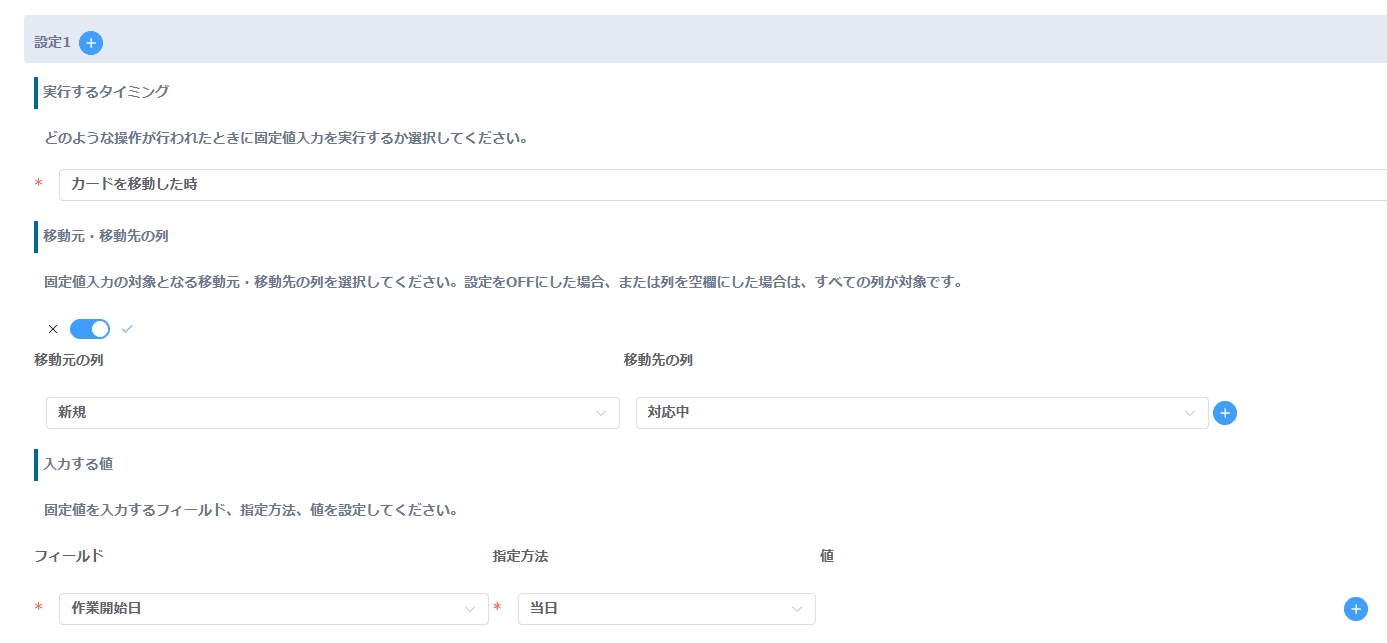This screenshot has height=643, width=1387.
Task: Click the どのような操作が行われたとき description text
Action: click(286, 138)
